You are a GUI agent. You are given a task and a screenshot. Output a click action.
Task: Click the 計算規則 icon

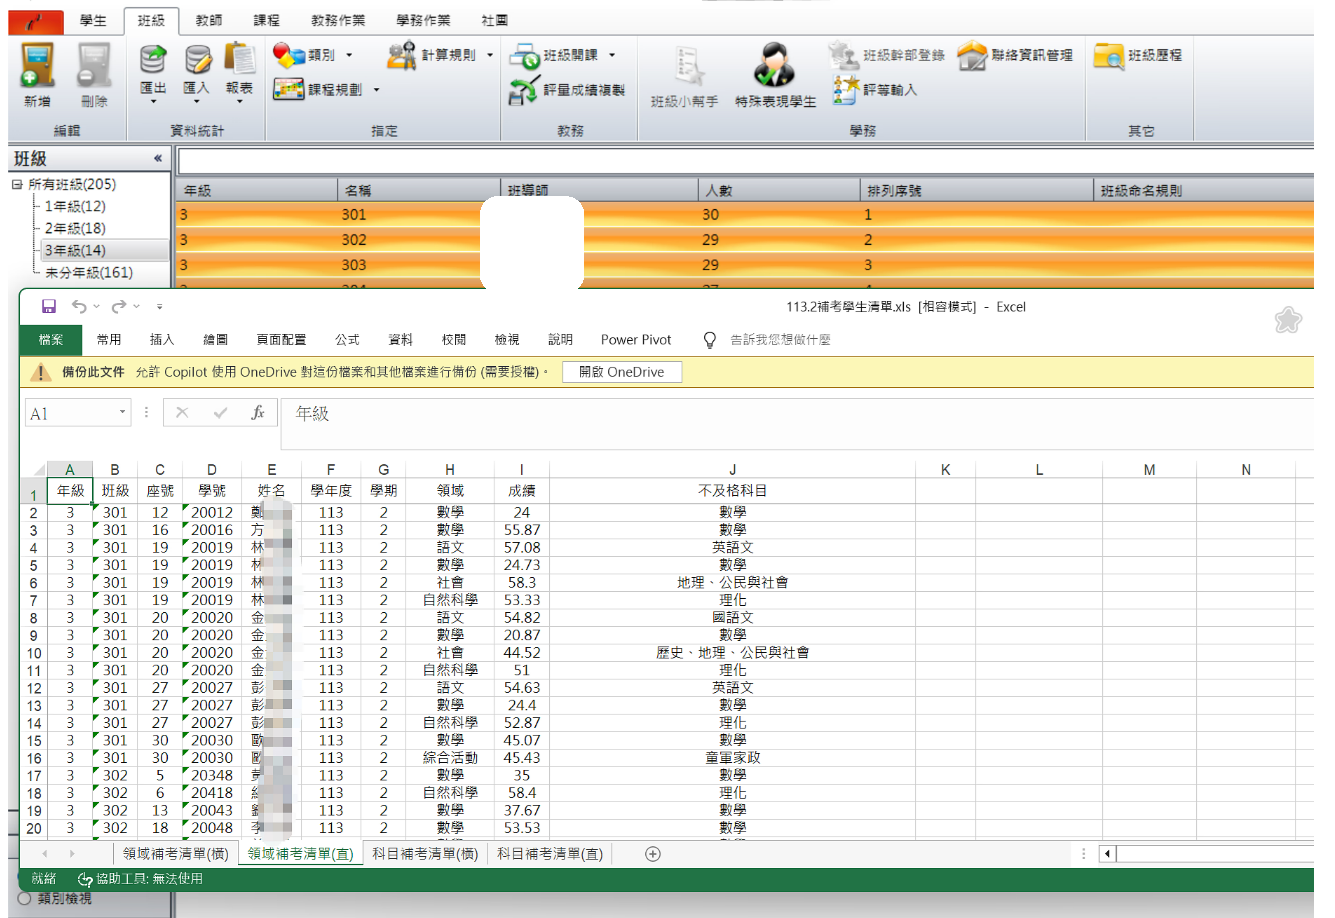[402, 55]
